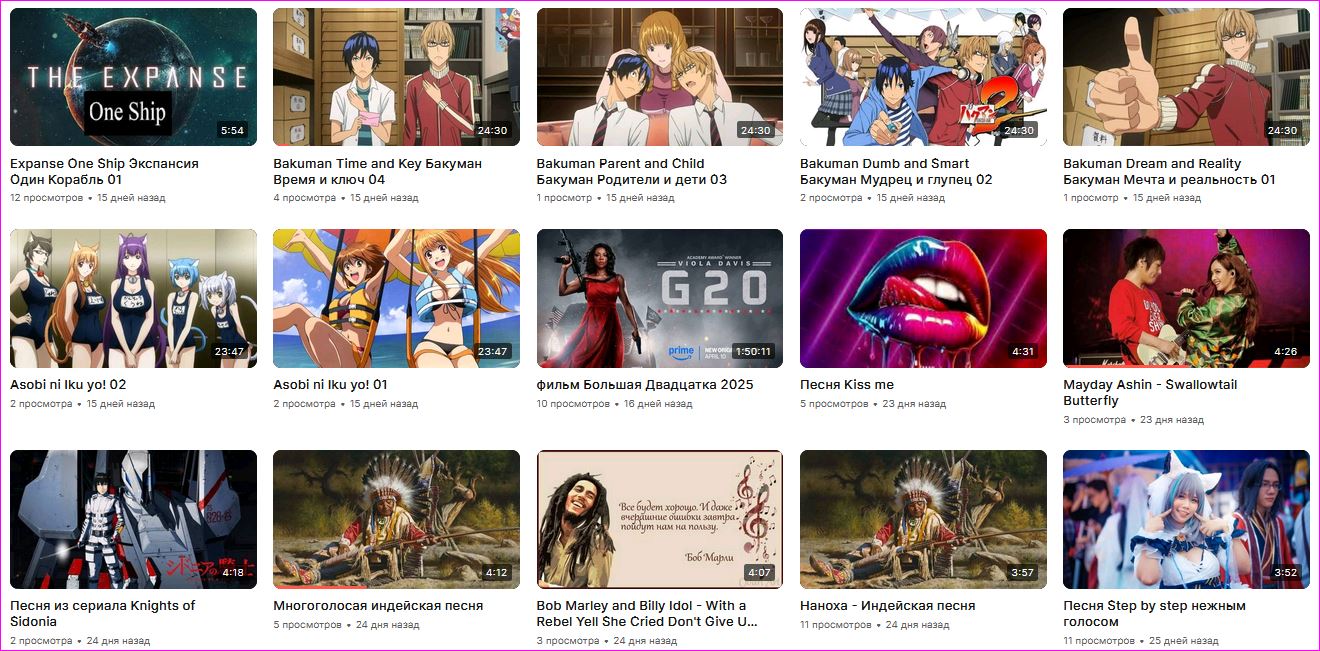Click the фильм Большая Двадцатка 2025 title

(x=645, y=385)
